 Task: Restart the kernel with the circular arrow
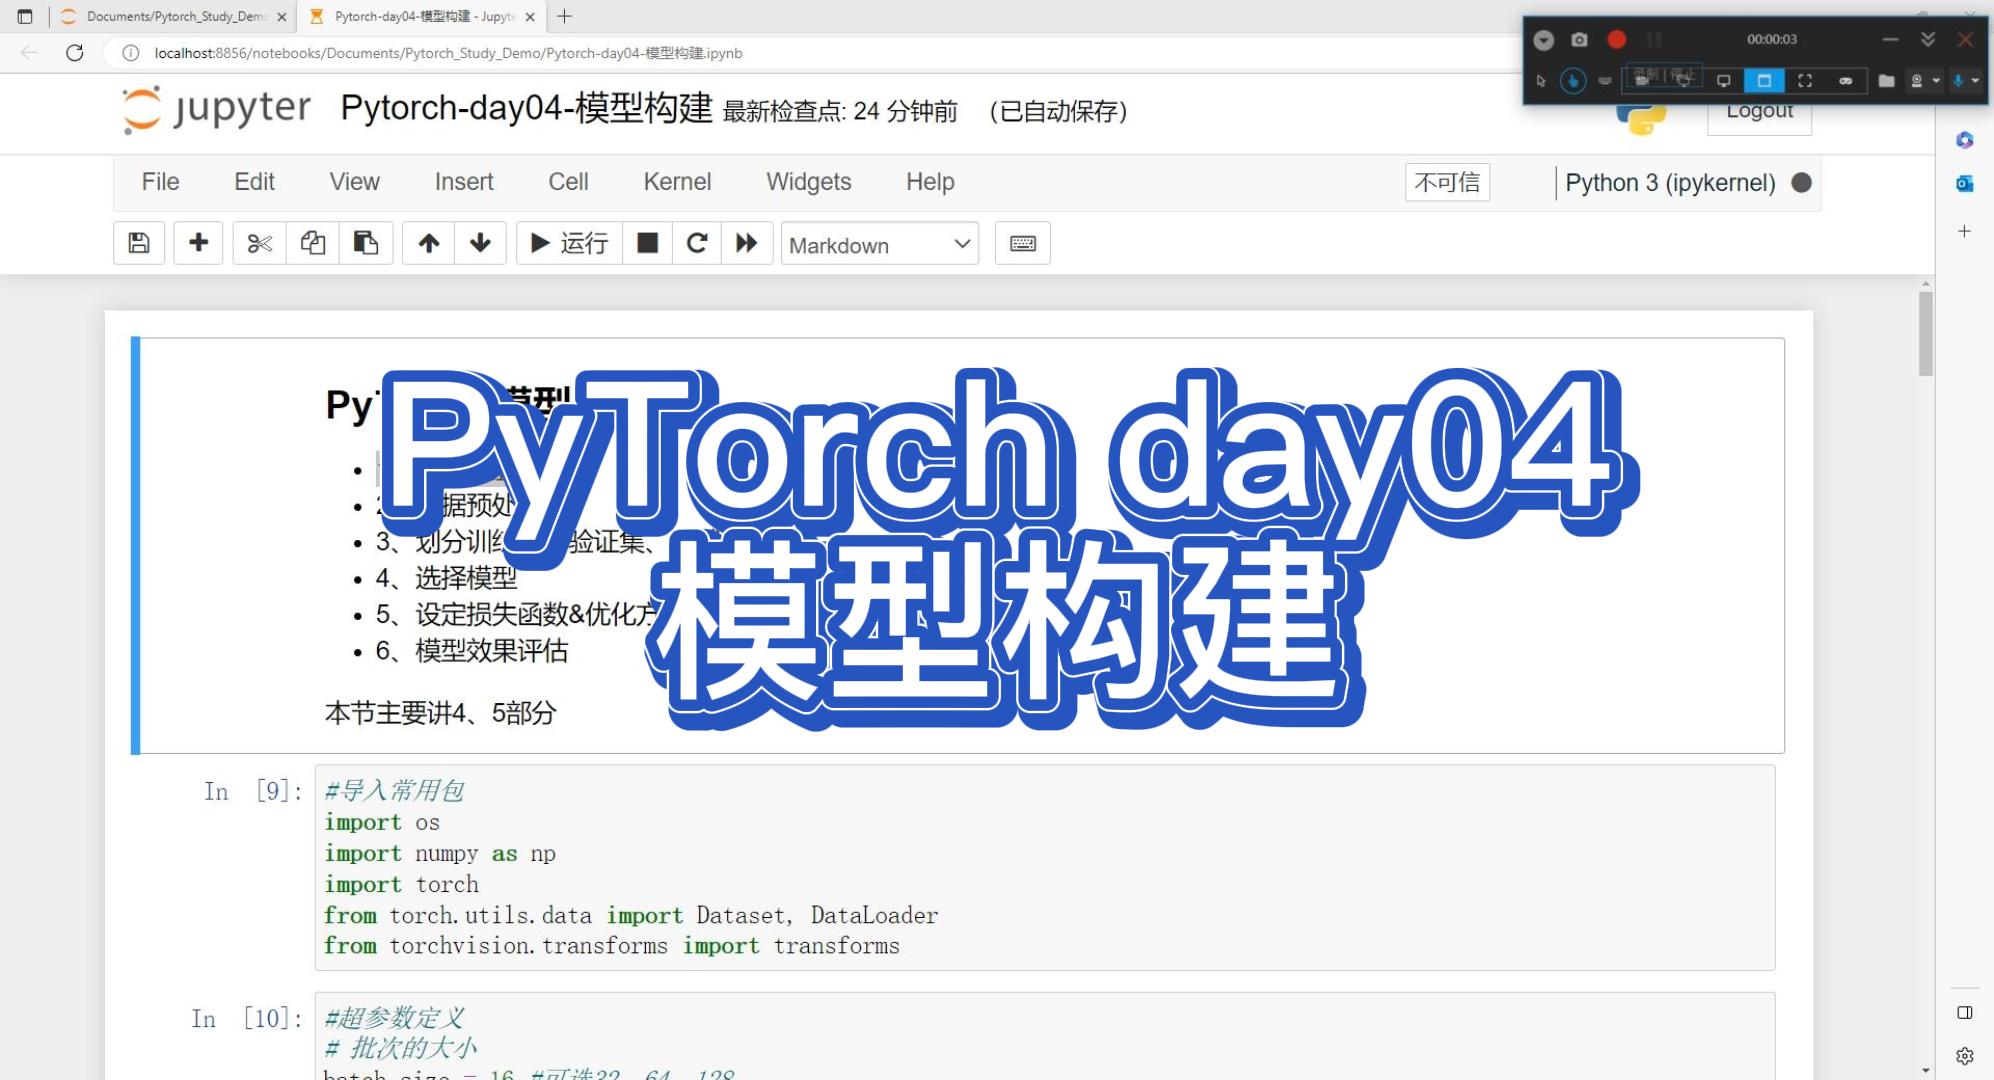coord(697,243)
